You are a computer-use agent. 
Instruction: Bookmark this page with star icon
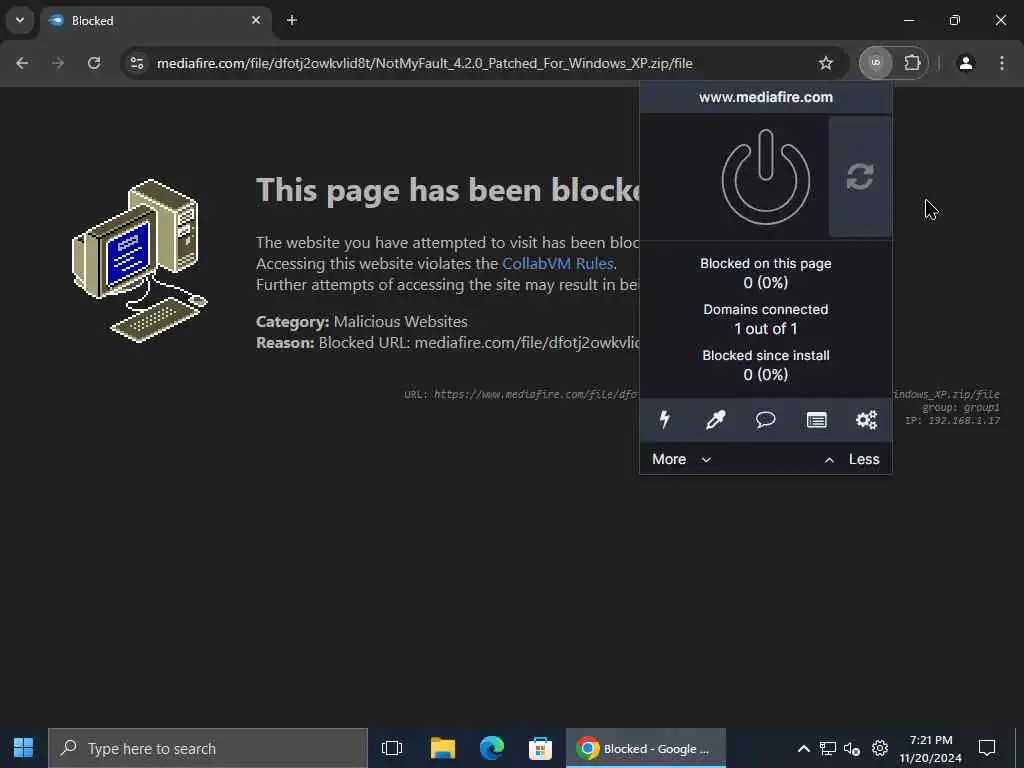pyautogui.click(x=825, y=63)
